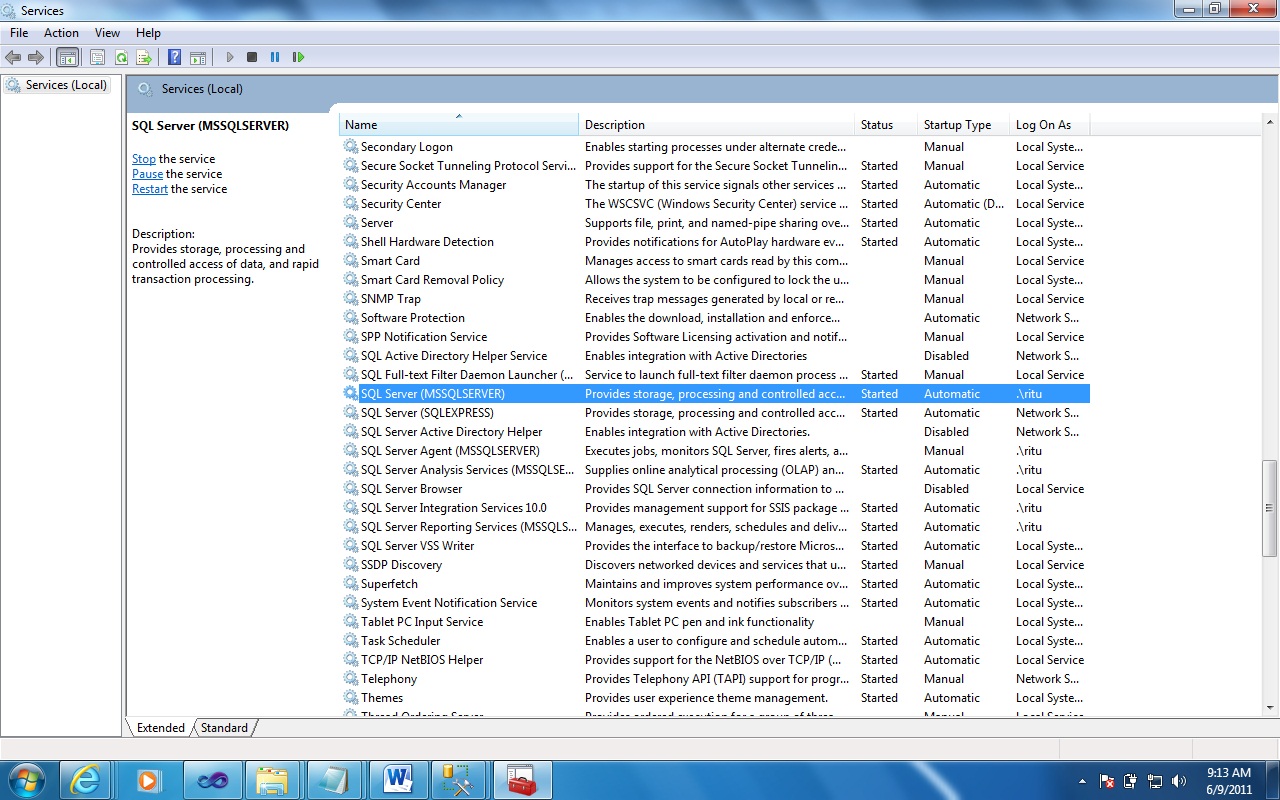Open the View menu
The width and height of the screenshot is (1280, 800).
pyautogui.click(x=107, y=33)
